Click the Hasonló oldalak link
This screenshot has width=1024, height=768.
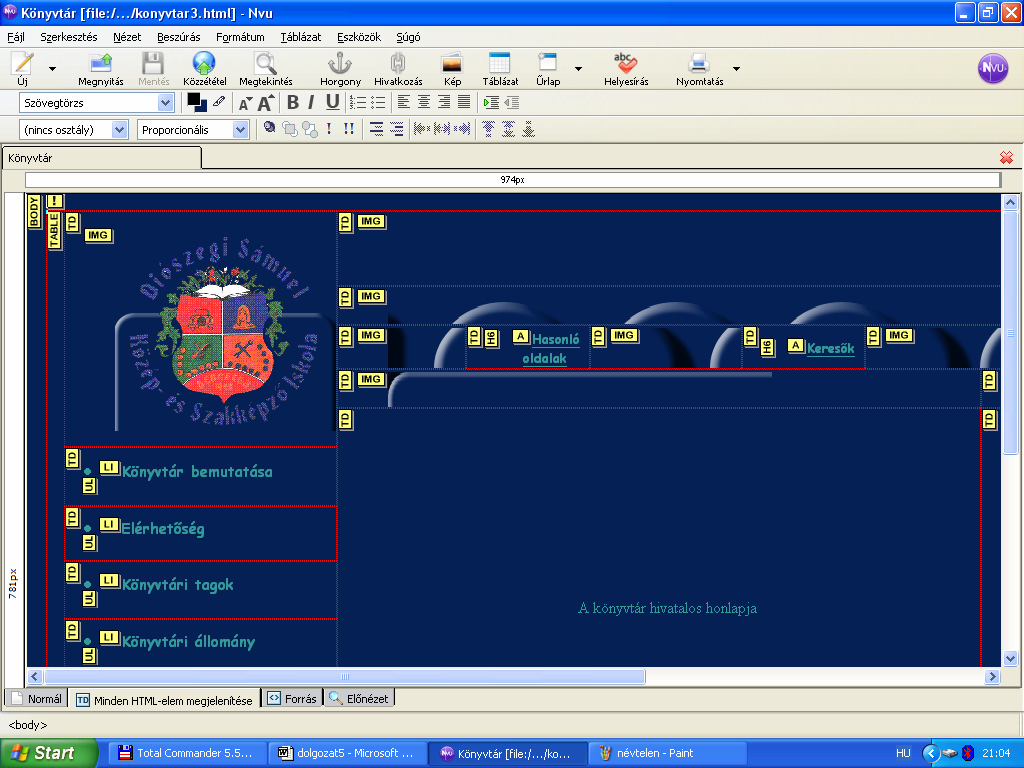[x=549, y=349]
